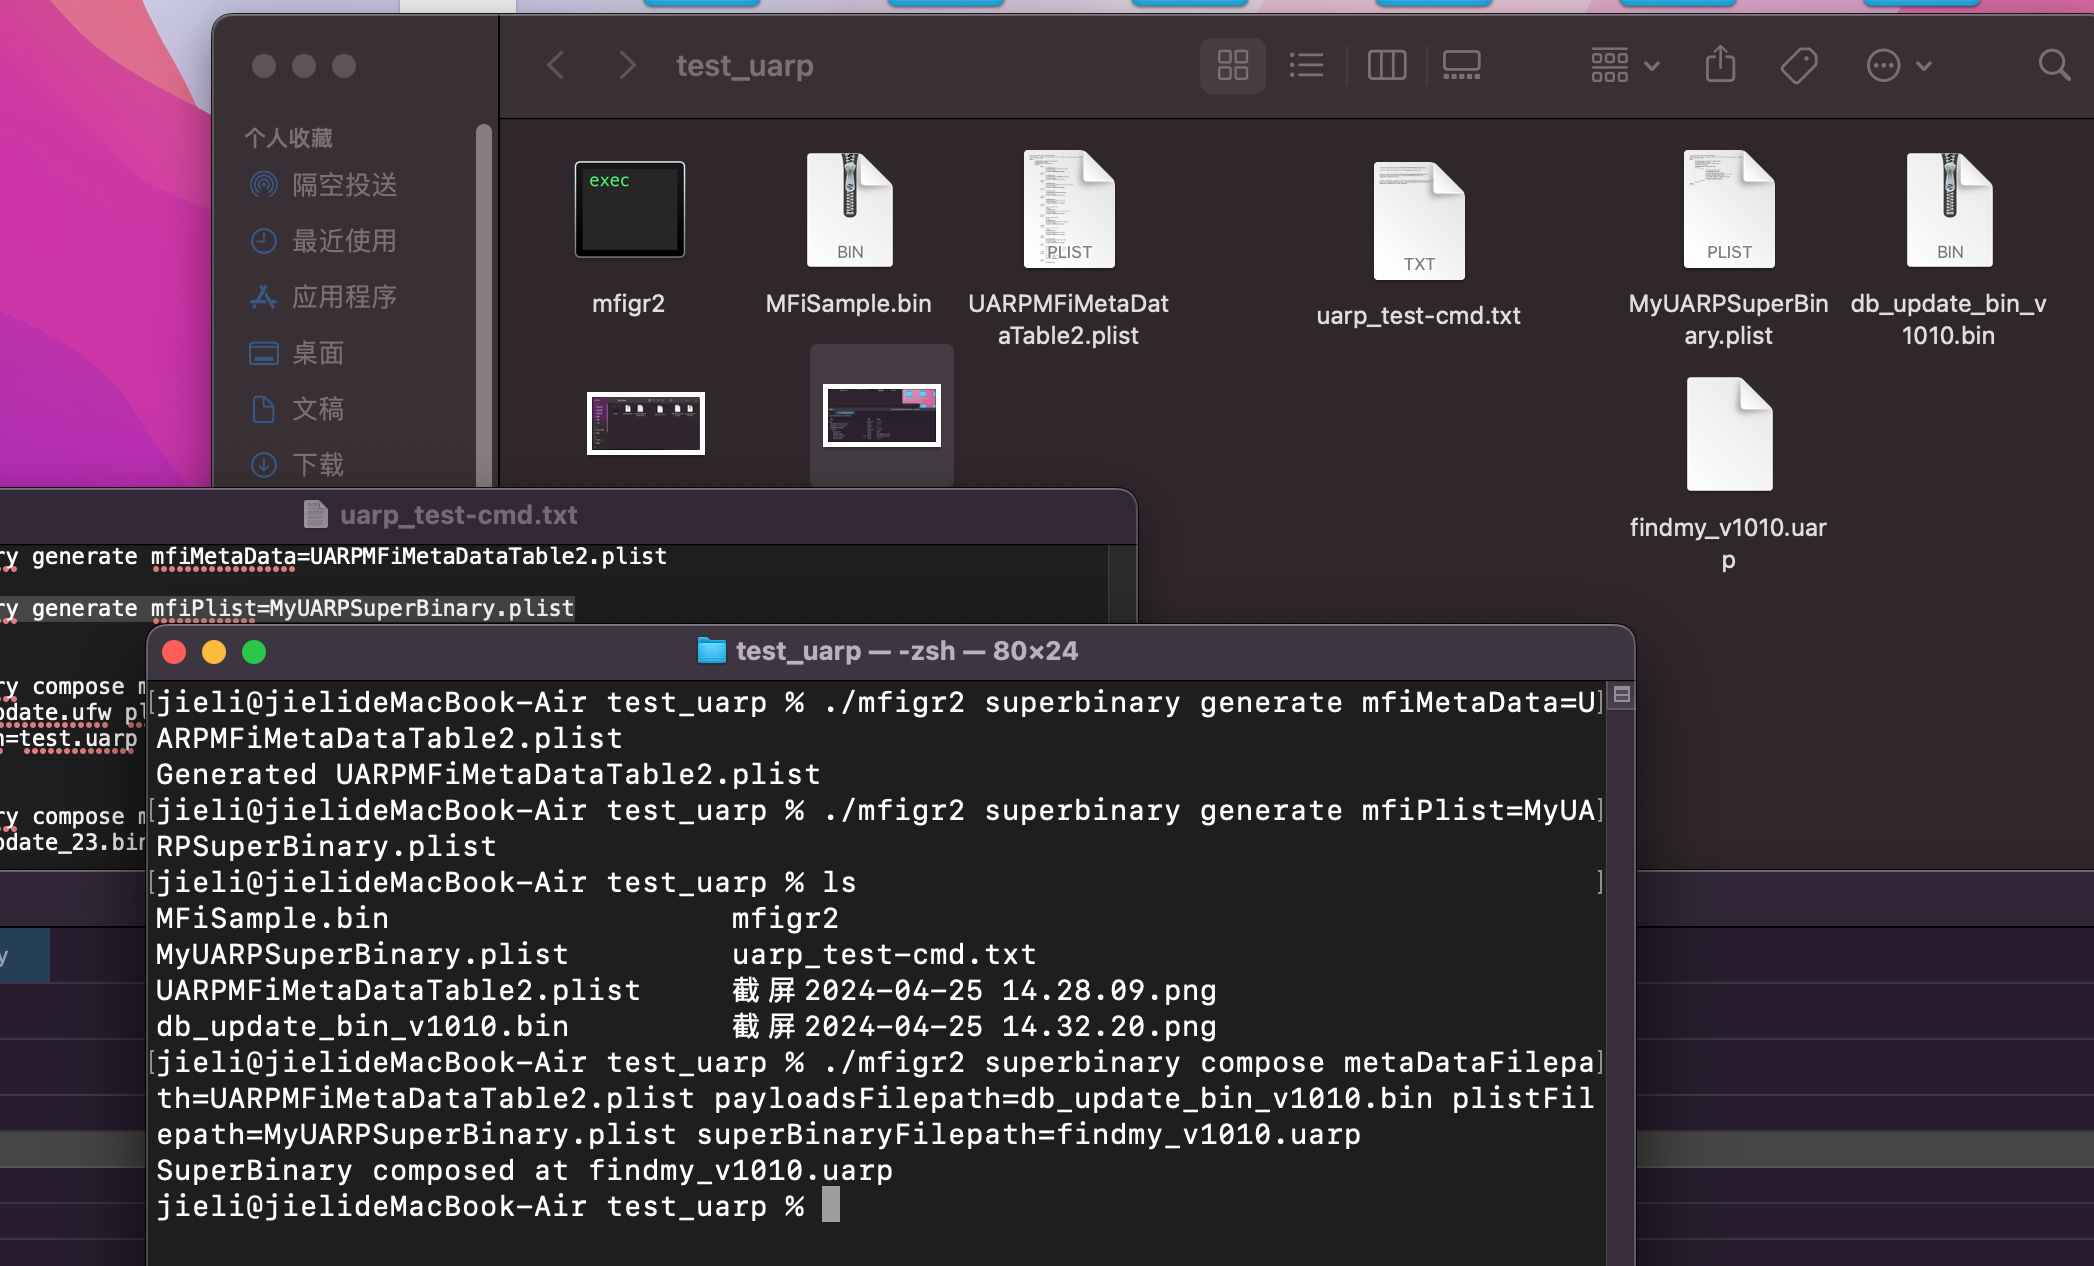Click the Finder tag icon
Image resolution: width=2094 pixels, height=1266 pixels.
pyautogui.click(x=1798, y=66)
